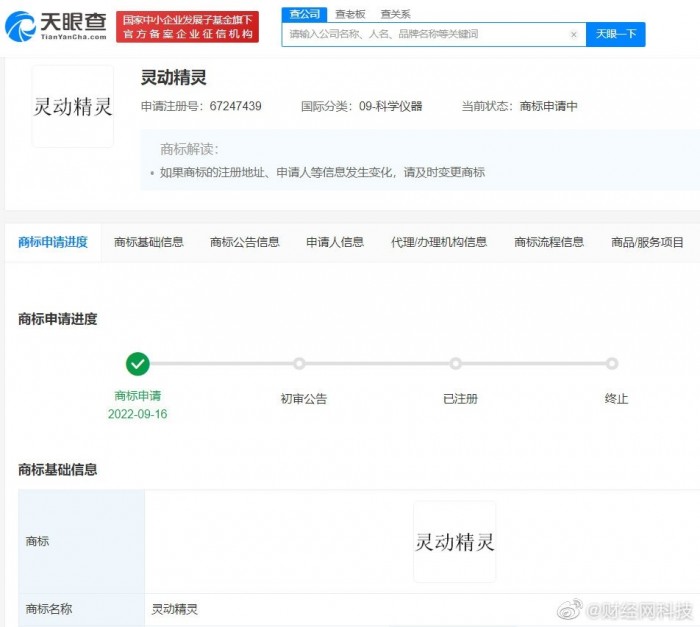Switch to the 查关系 search tab
This screenshot has height=627, width=700.
pos(395,14)
